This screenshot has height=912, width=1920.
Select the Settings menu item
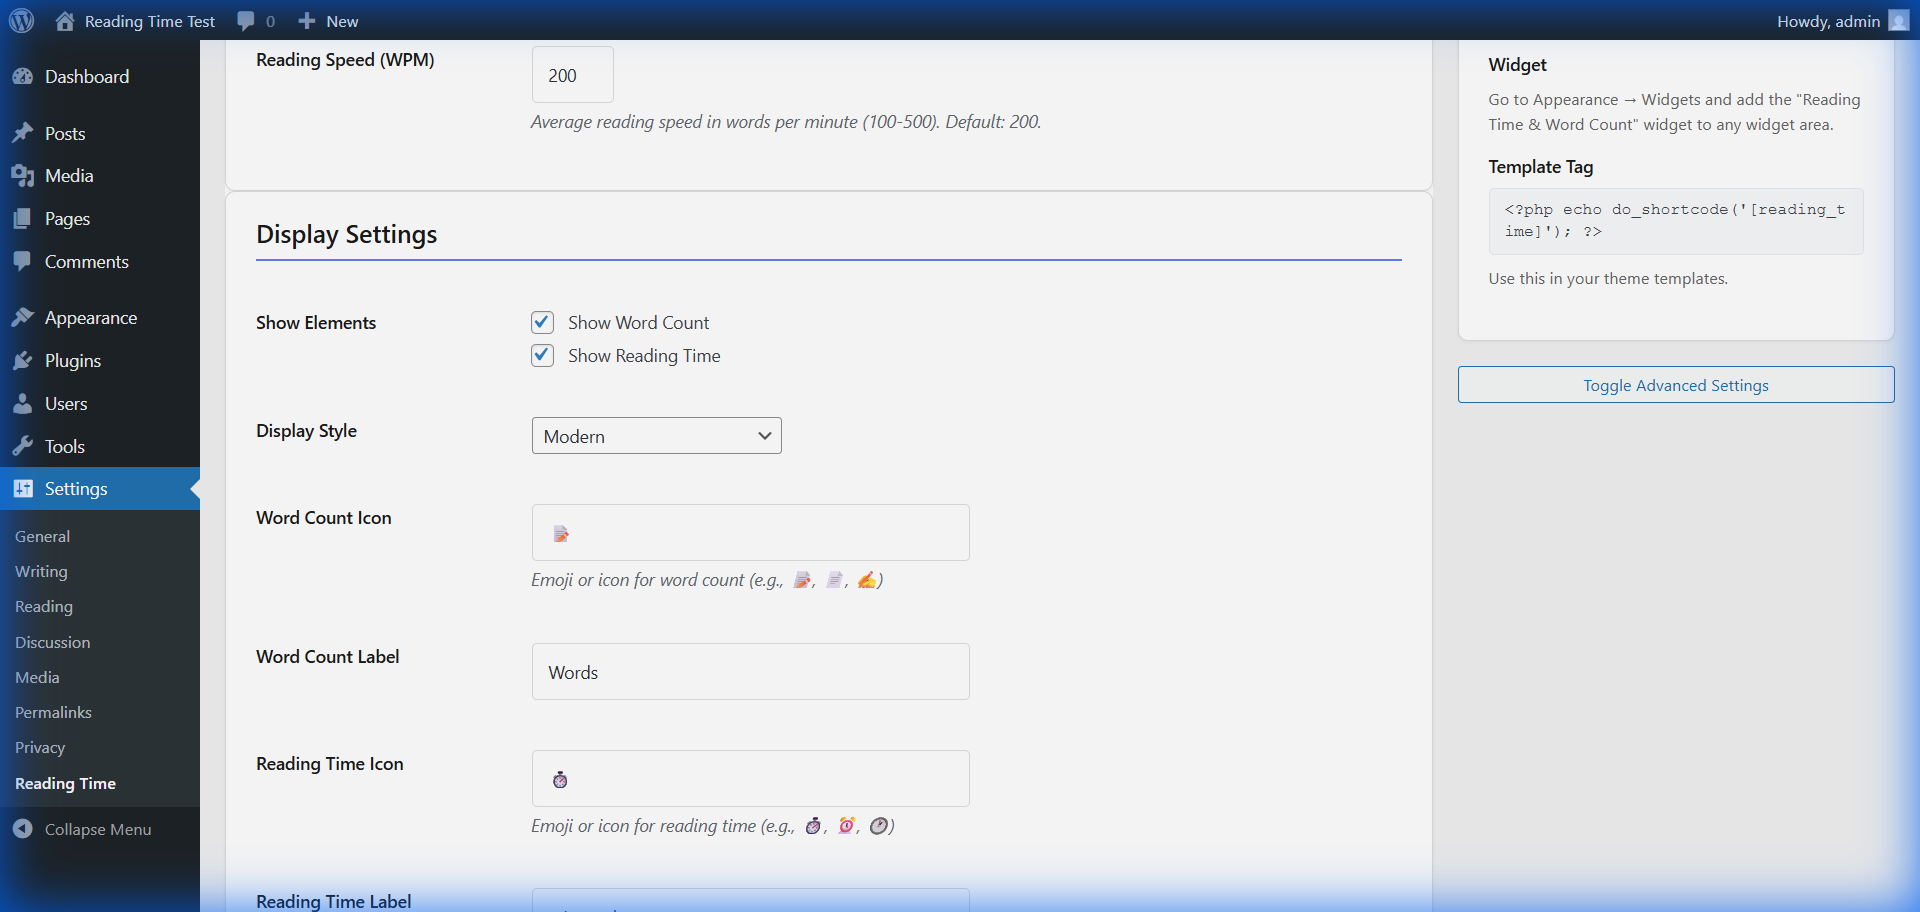tap(100, 489)
